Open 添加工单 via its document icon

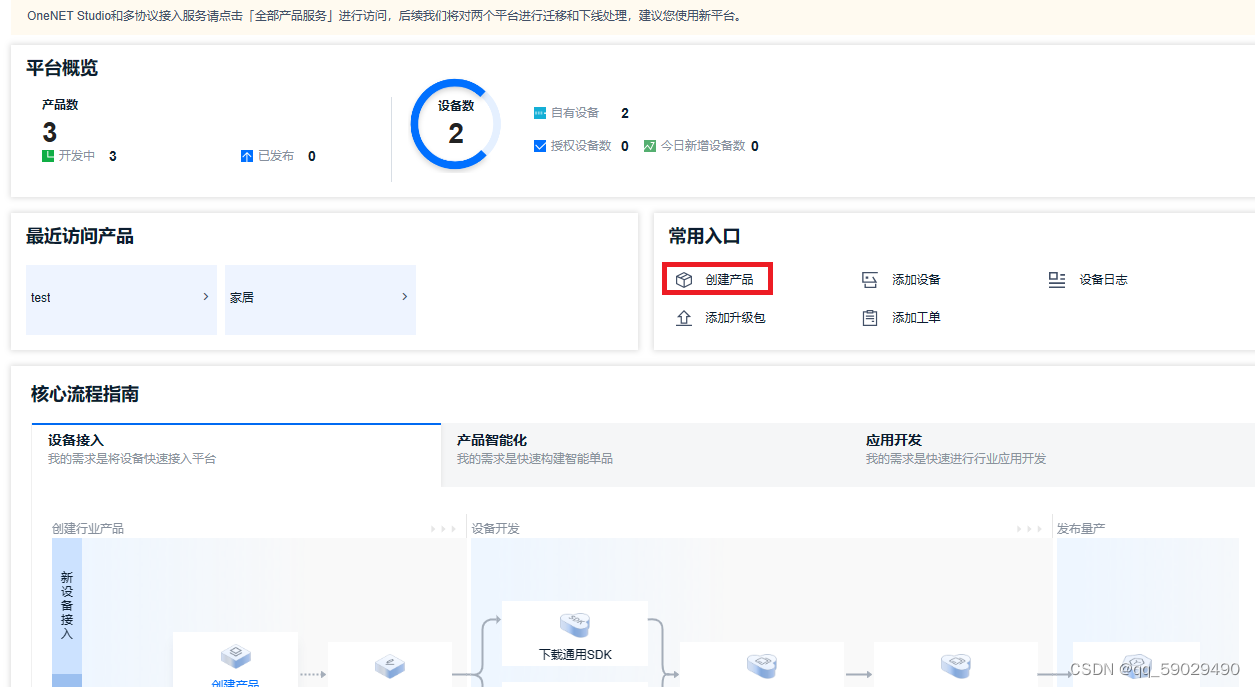(x=870, y=318)
